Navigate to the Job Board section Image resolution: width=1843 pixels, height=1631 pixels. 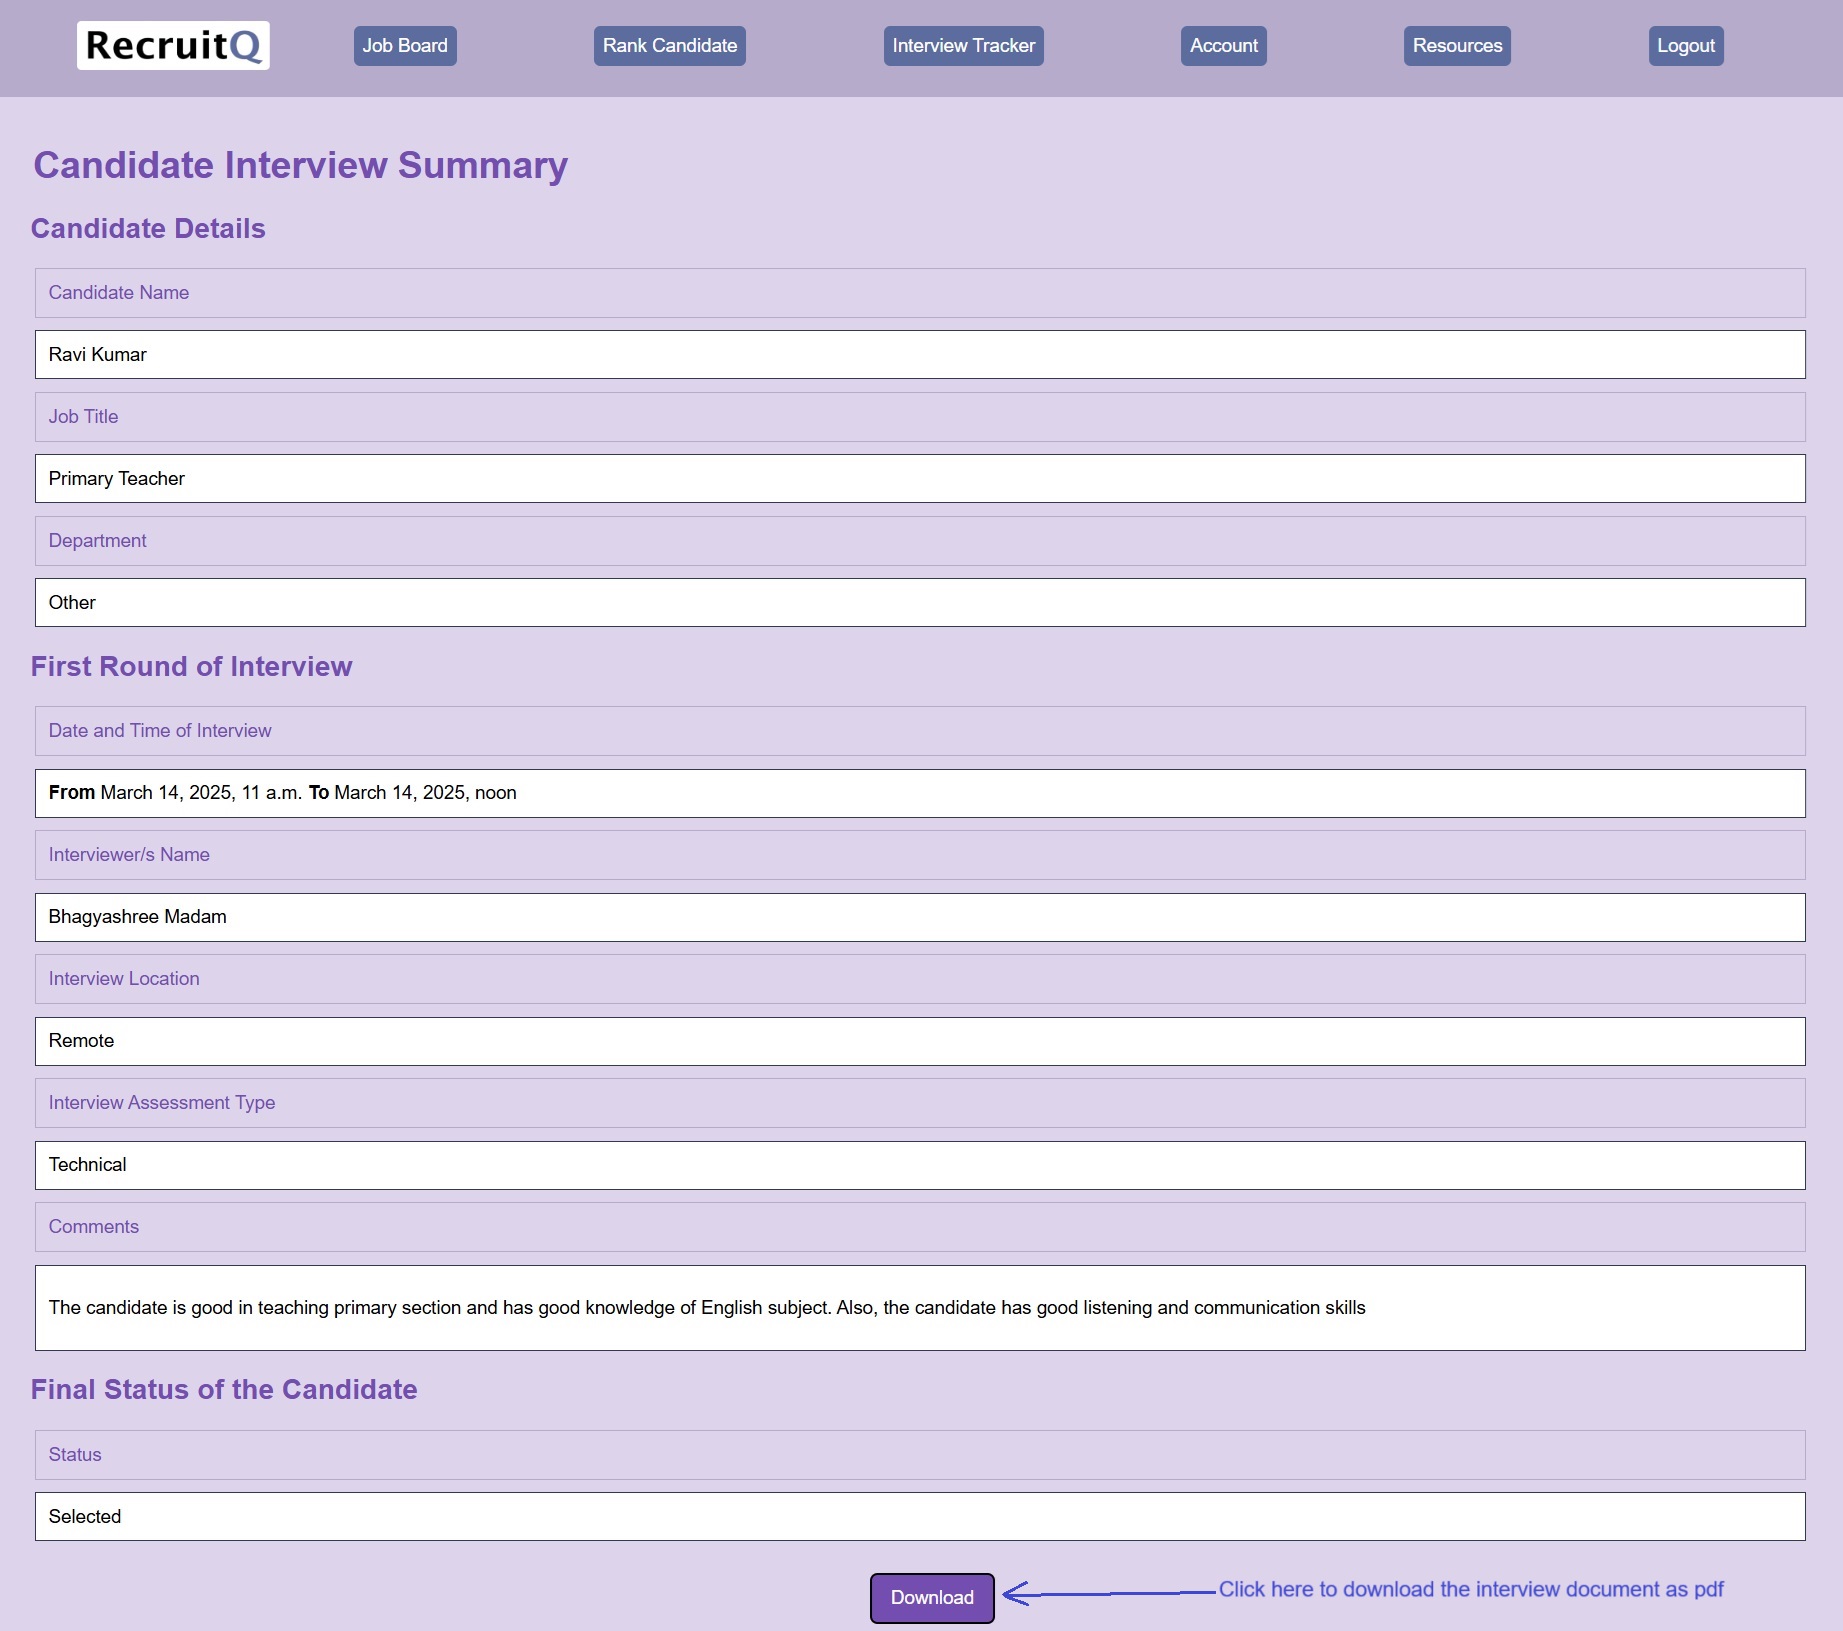[x=404, y=45]
